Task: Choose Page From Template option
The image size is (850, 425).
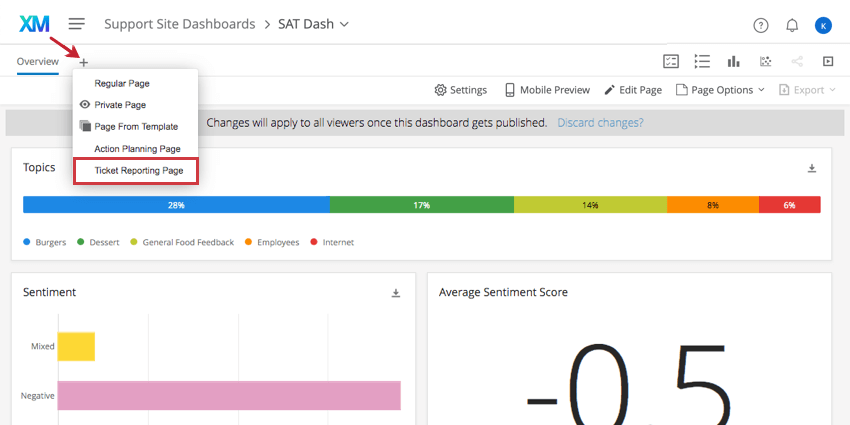Action: click(136, 127)
